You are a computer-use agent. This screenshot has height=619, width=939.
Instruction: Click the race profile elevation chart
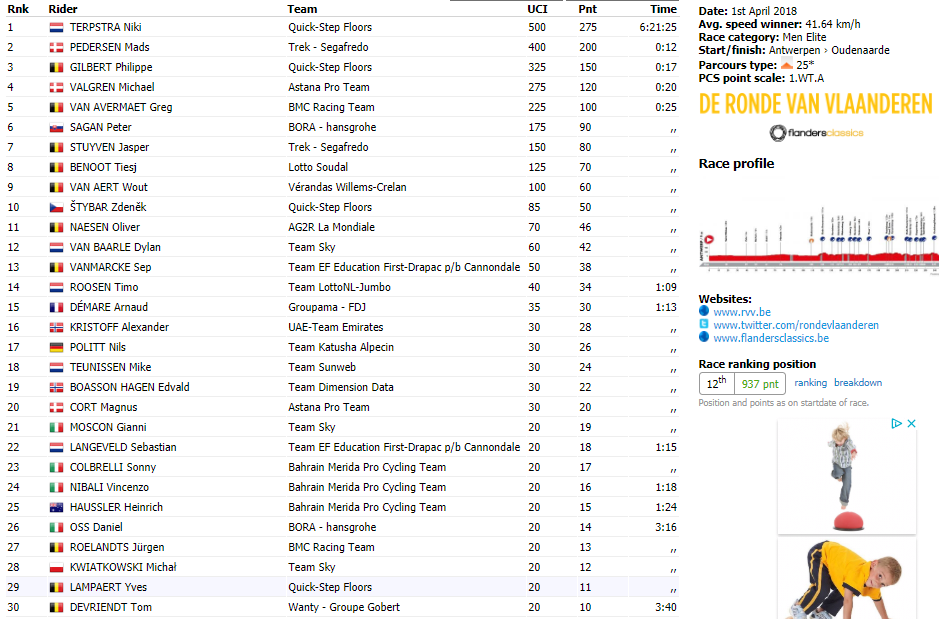(819, 239)
